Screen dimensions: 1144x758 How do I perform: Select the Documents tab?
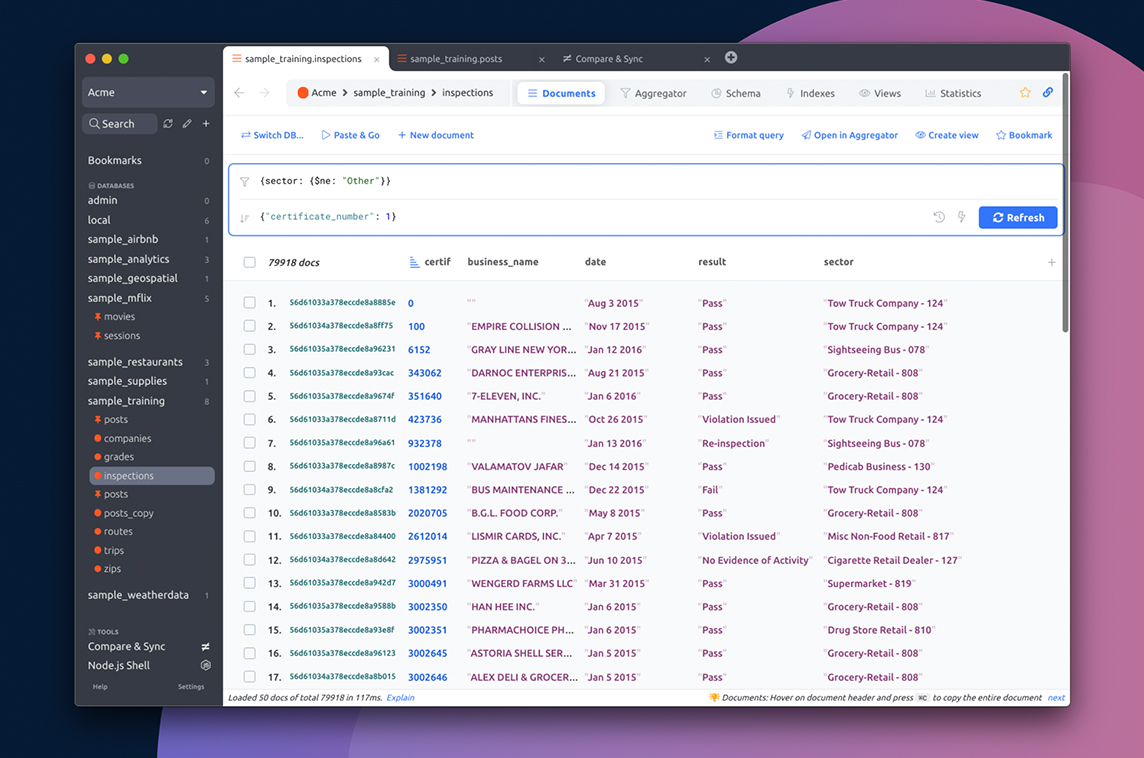point(561,93)
